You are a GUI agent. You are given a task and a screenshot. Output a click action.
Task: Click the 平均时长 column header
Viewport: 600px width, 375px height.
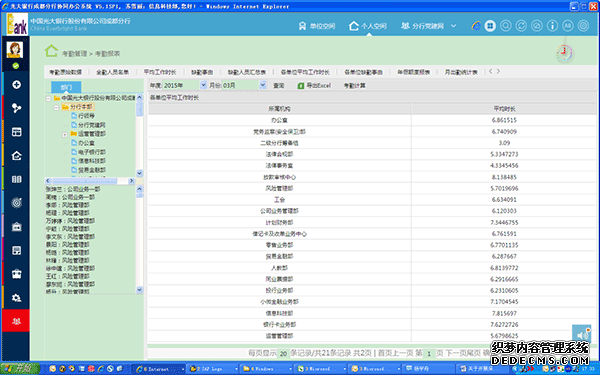coord(504,109)
